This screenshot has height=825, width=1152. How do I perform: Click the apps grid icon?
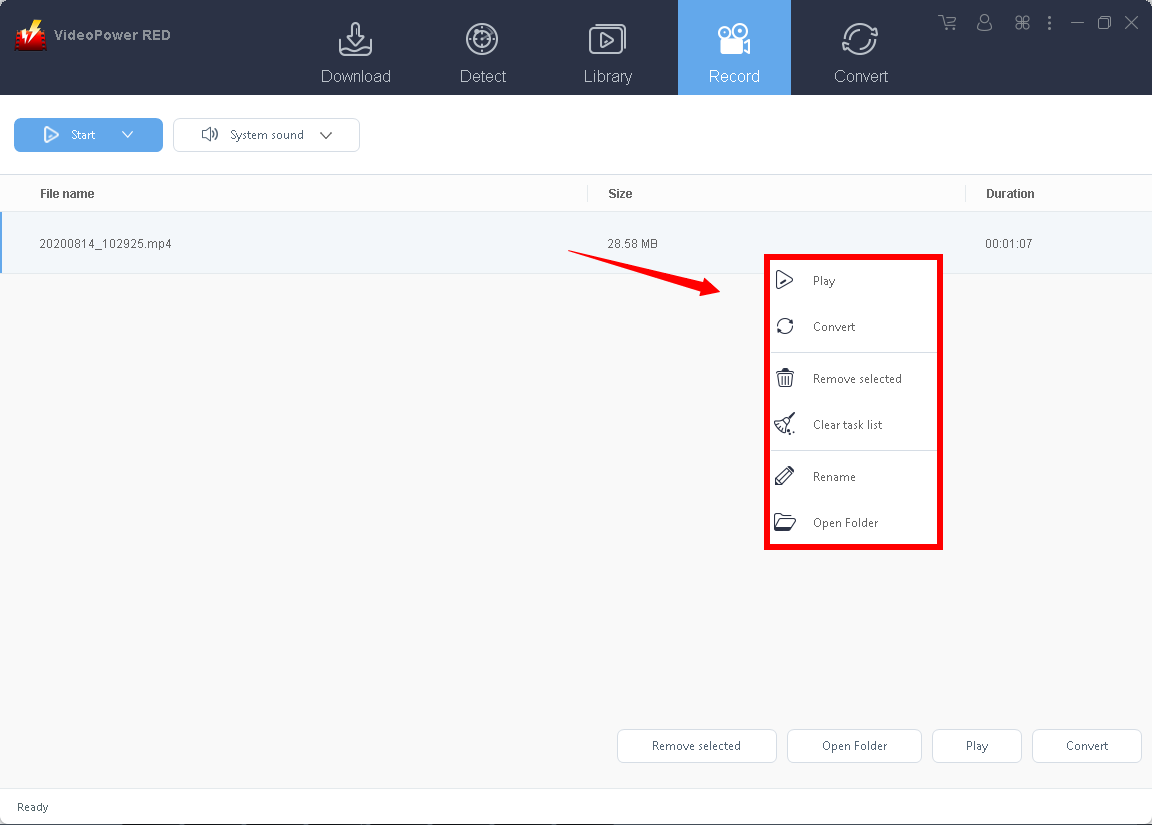pos(1021,22)
